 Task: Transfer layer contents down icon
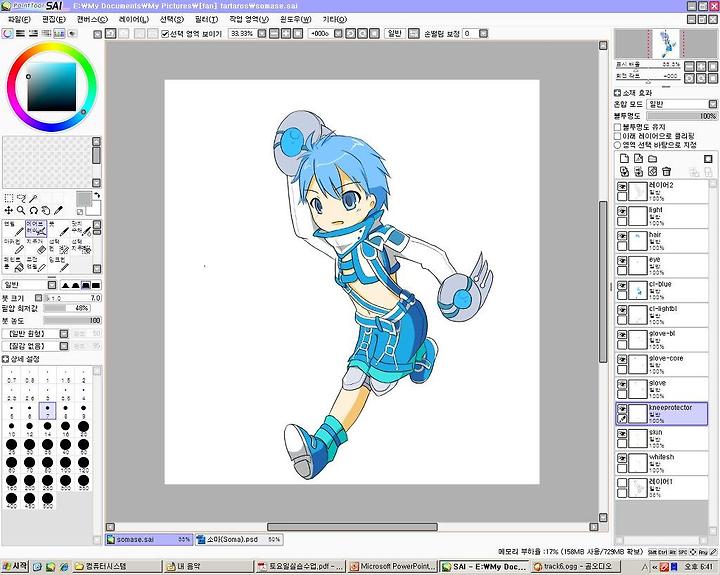624,172
